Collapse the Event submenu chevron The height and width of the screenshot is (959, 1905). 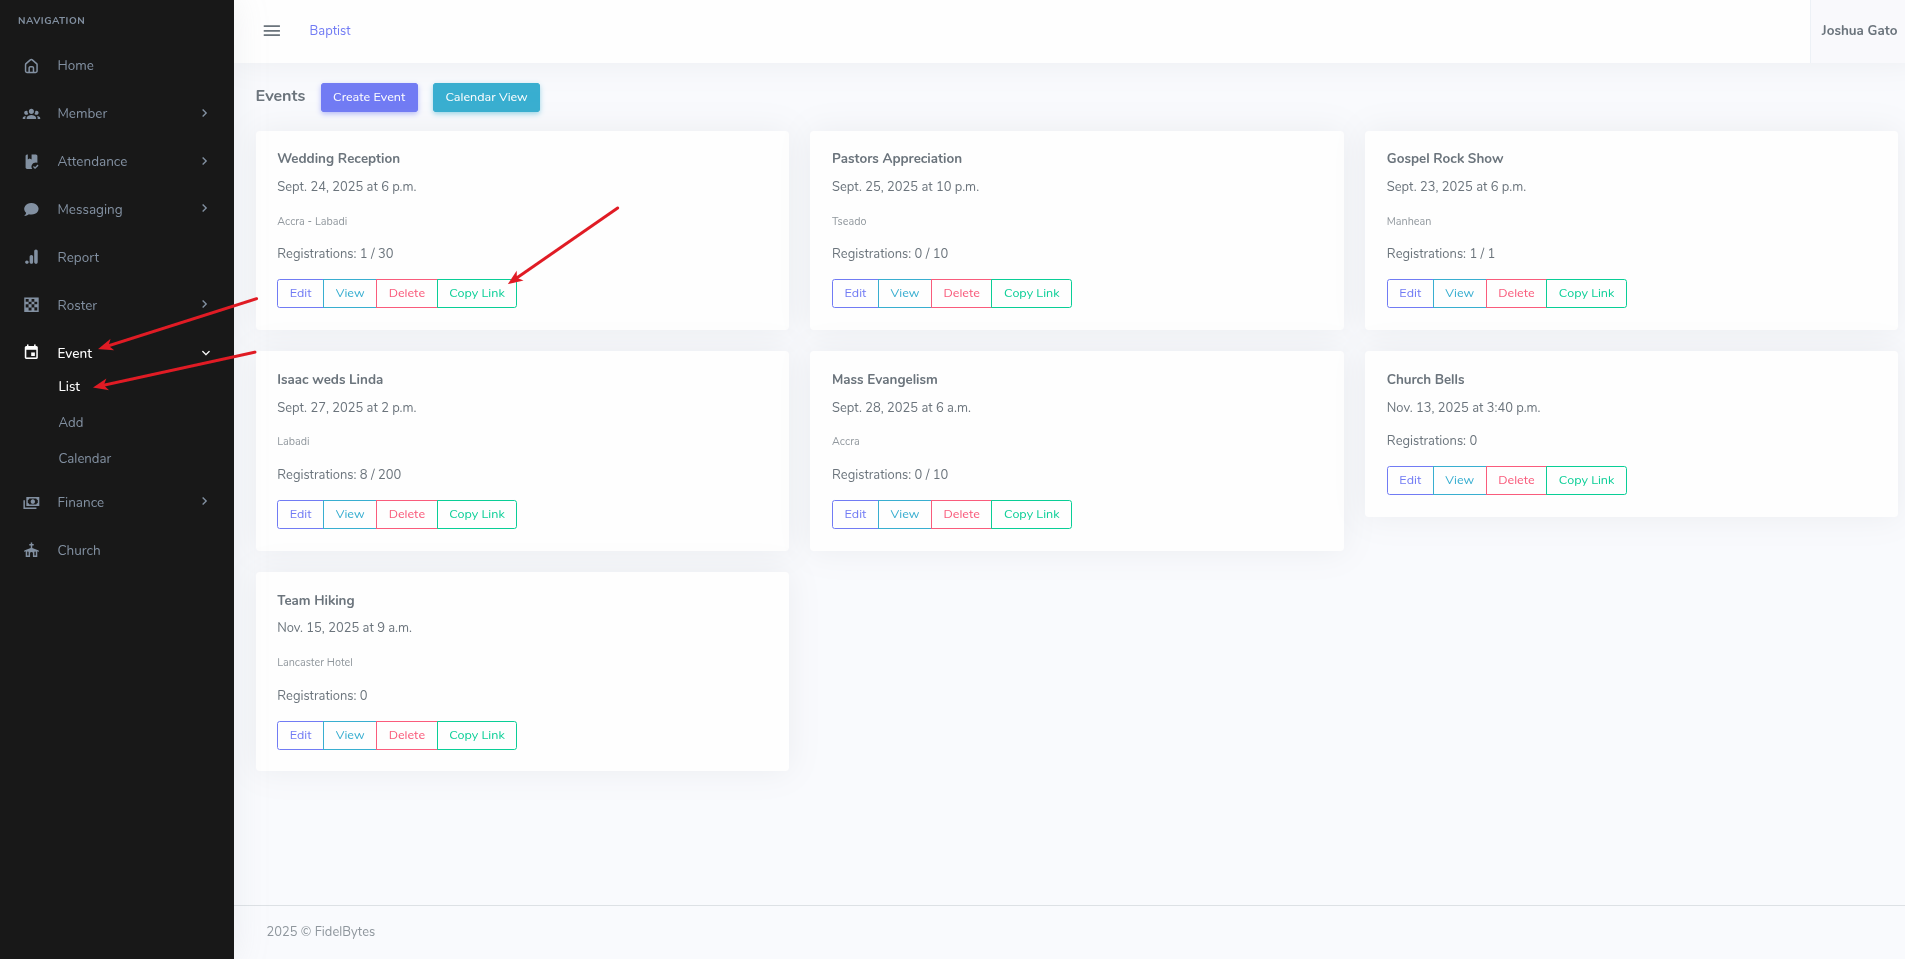(205, 354)
